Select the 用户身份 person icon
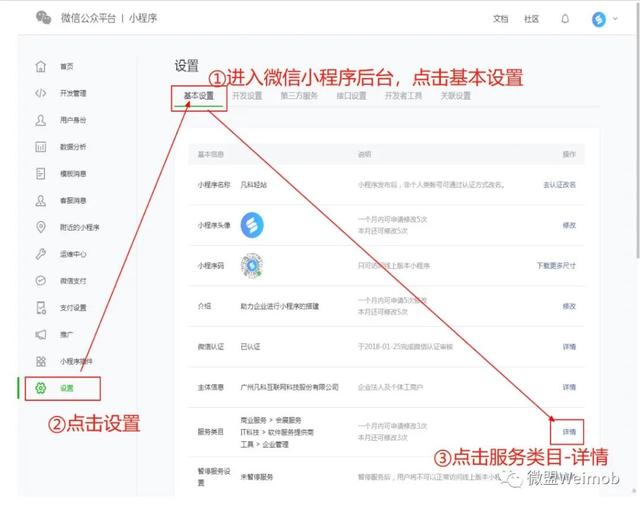 41,120
